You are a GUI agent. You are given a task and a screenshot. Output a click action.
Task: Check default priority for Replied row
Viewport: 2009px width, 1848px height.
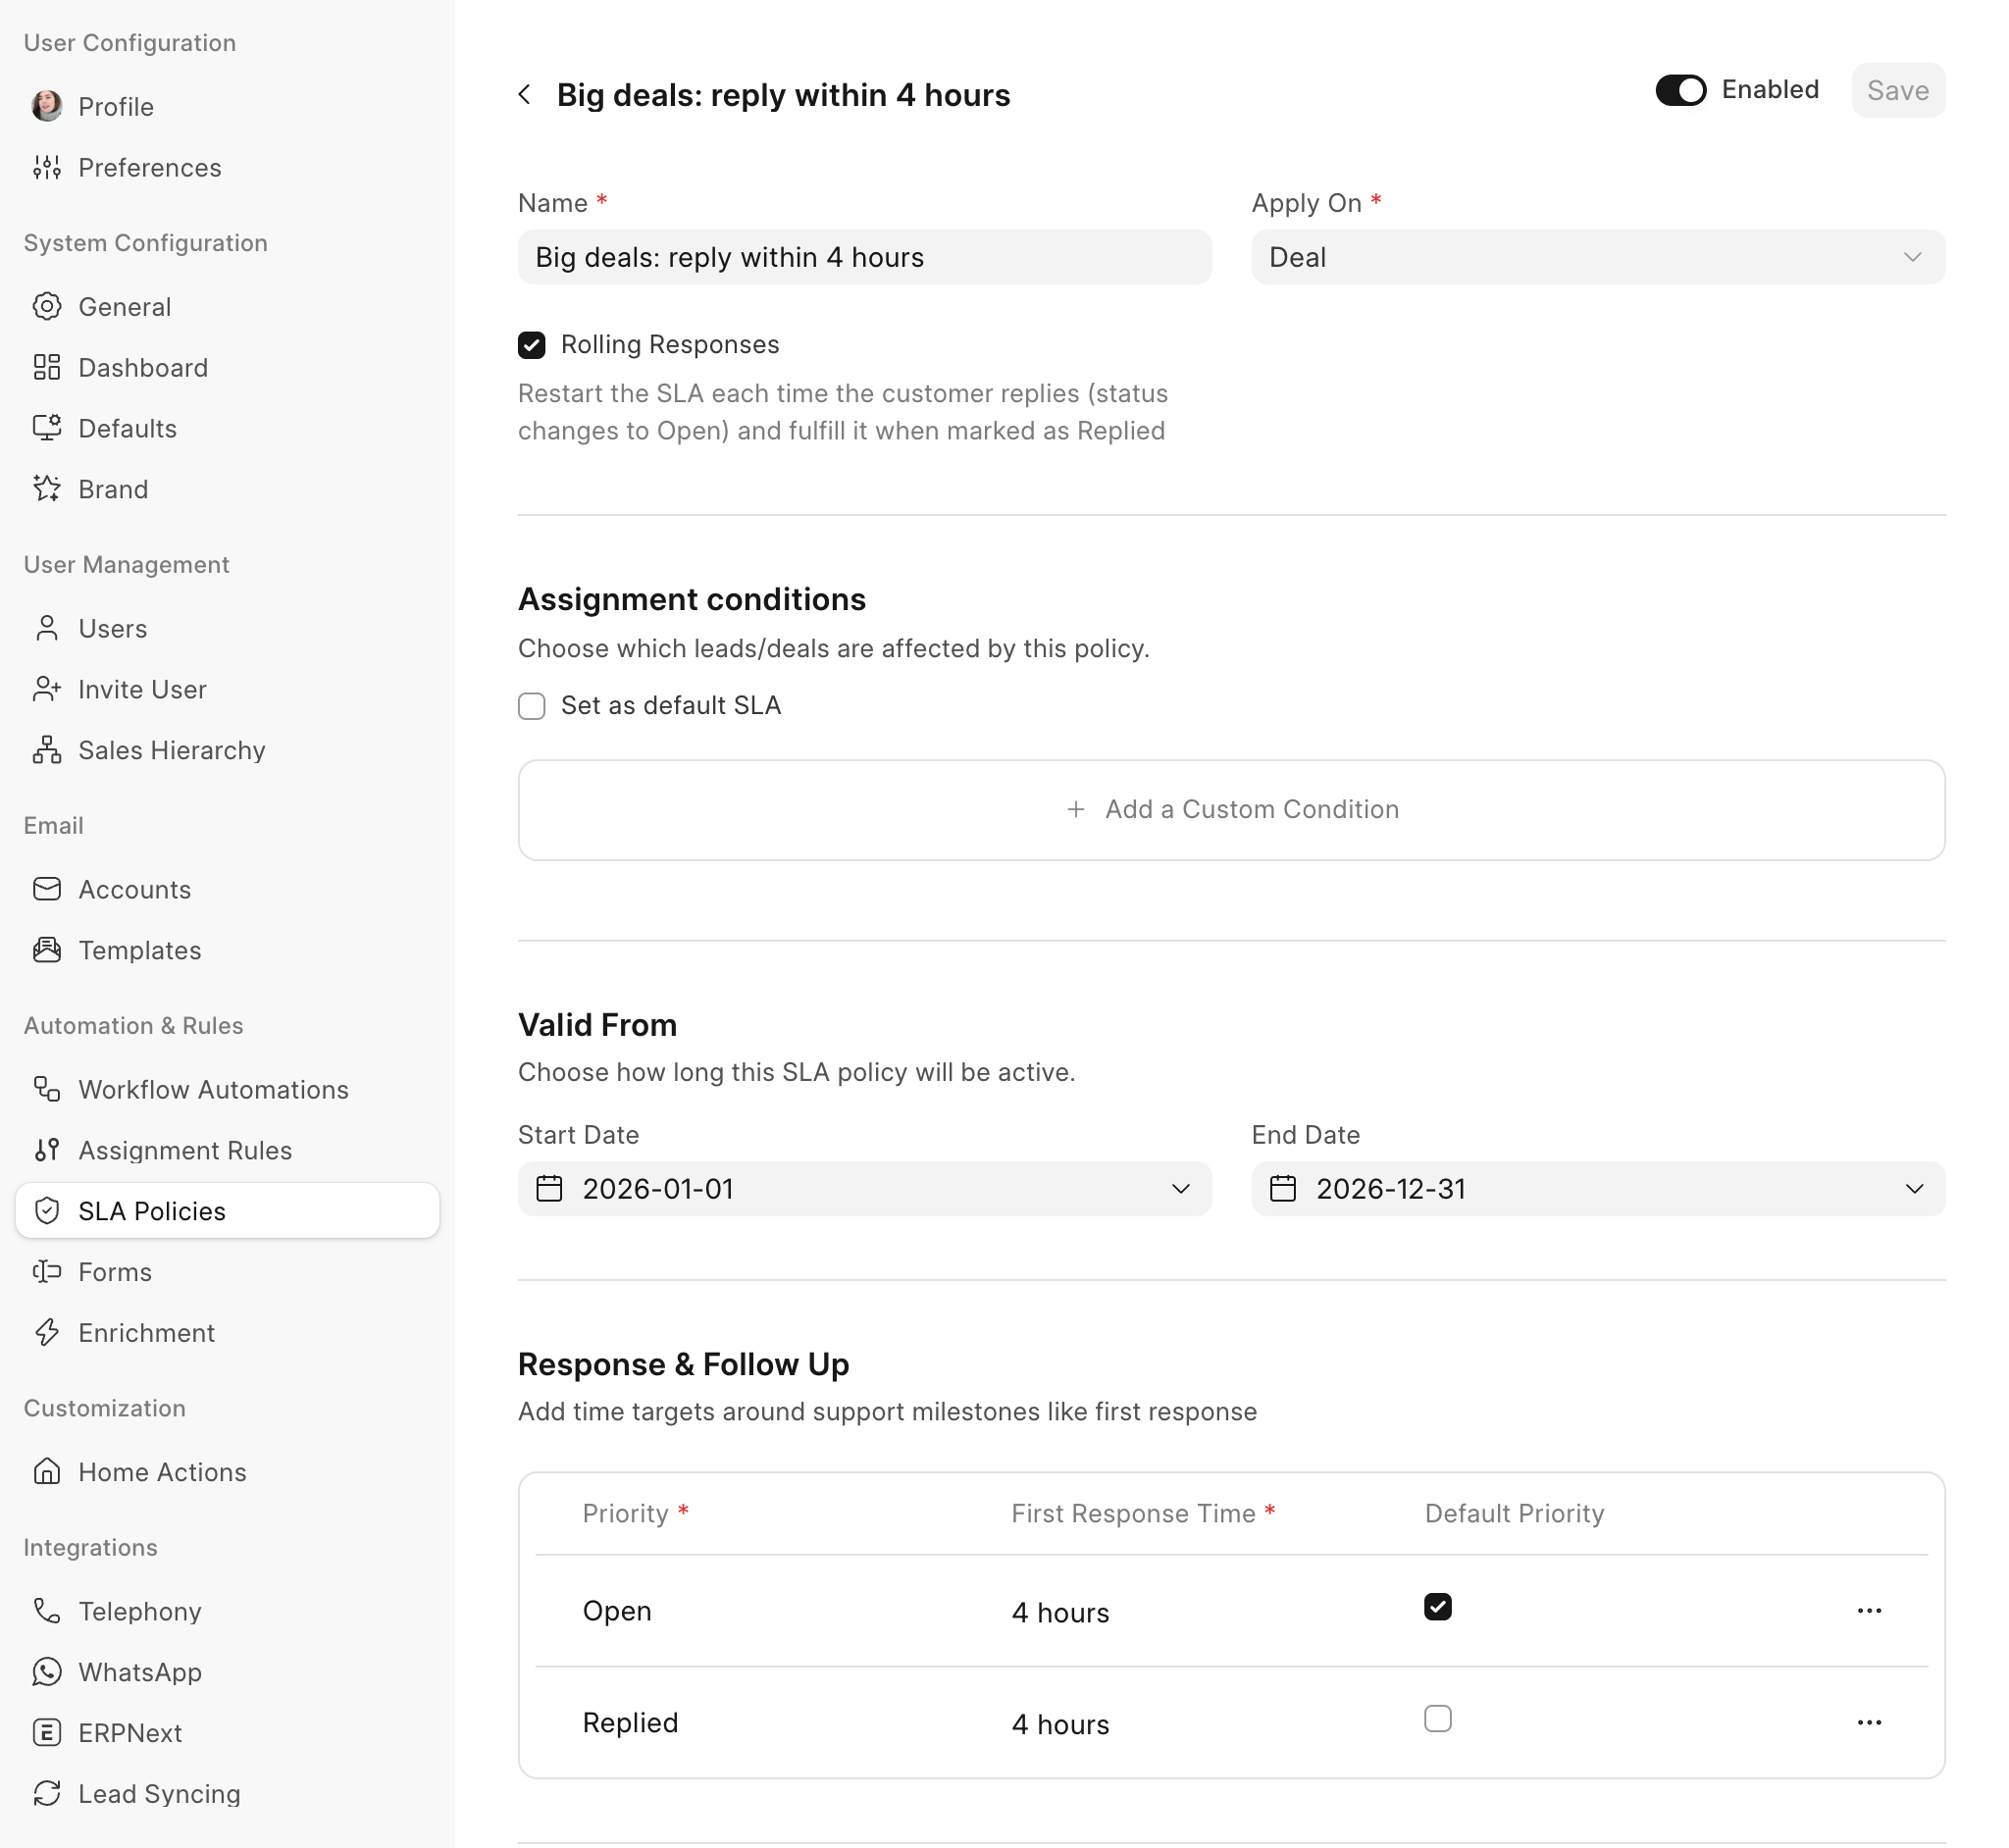1438,1719
